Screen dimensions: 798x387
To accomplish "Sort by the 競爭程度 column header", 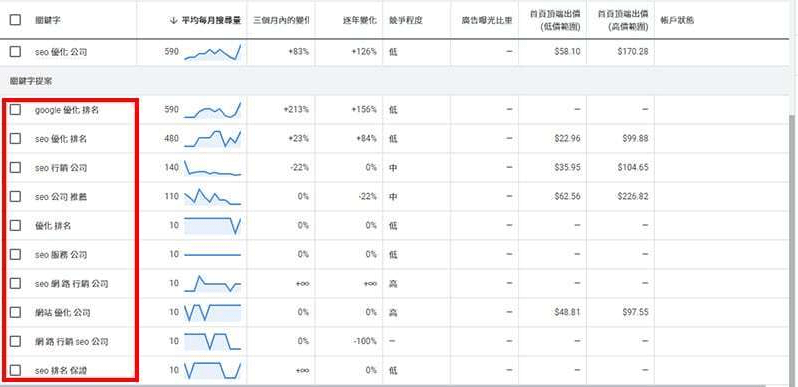I will coord(406,20).
